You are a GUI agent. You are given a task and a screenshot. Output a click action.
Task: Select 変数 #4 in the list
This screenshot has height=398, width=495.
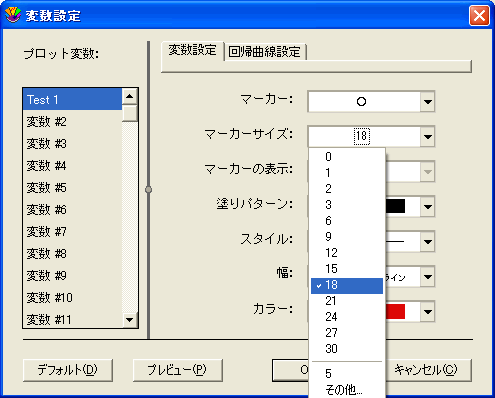tap(72, 166)
